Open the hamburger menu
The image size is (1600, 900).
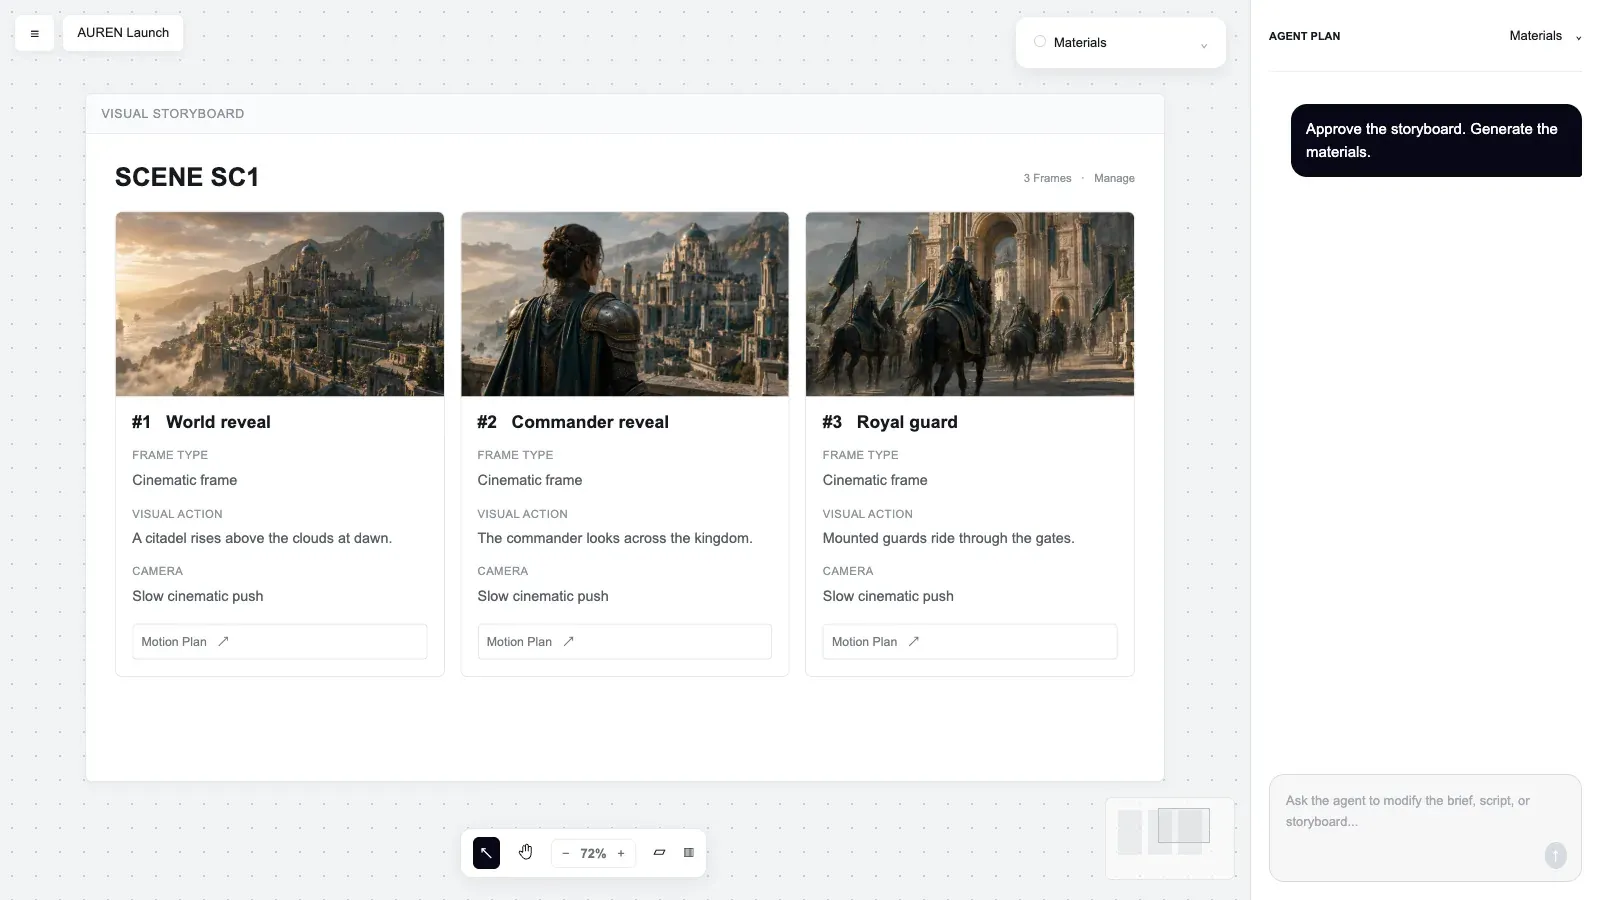coord(34,33)
